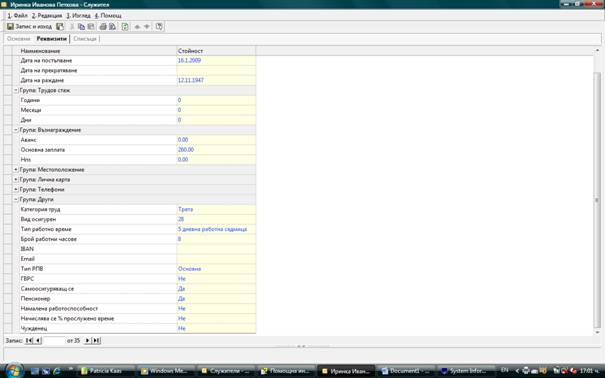Open the '3. Изглед' menu
The image size is (605, 378).
pos(78,15)
